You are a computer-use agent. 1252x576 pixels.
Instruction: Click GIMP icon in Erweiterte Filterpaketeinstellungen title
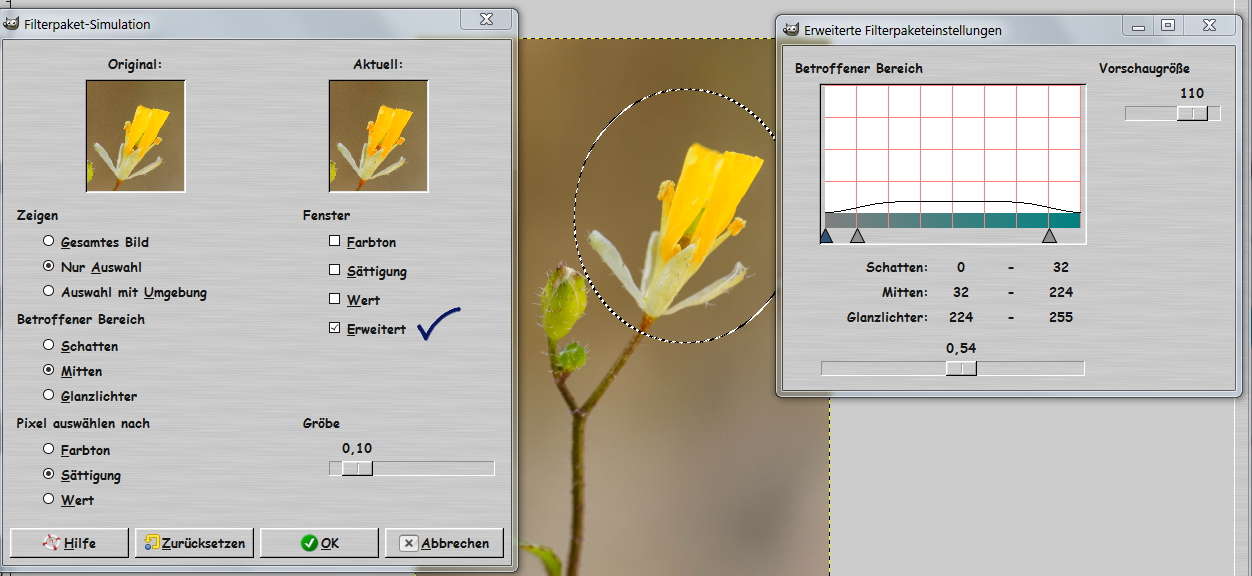click(791, 30)
